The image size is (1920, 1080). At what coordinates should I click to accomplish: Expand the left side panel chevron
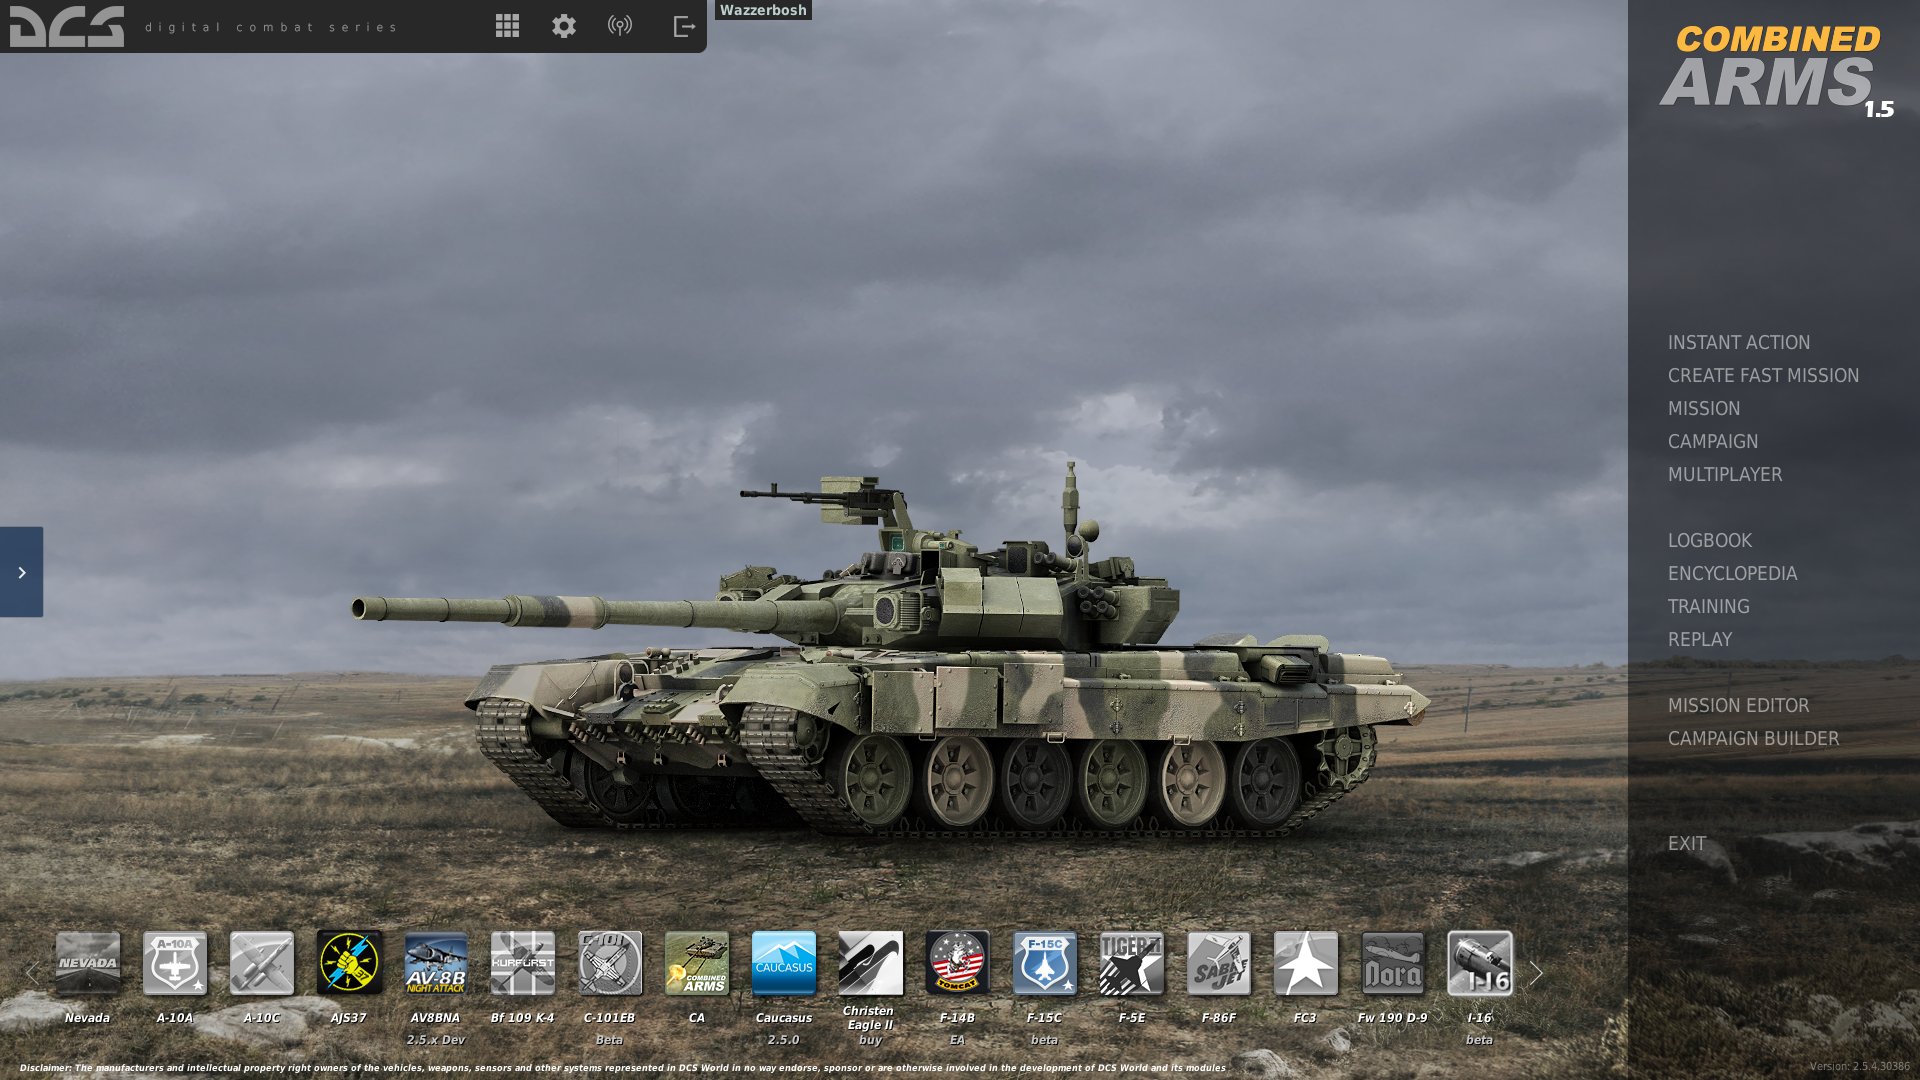[21, 572]
